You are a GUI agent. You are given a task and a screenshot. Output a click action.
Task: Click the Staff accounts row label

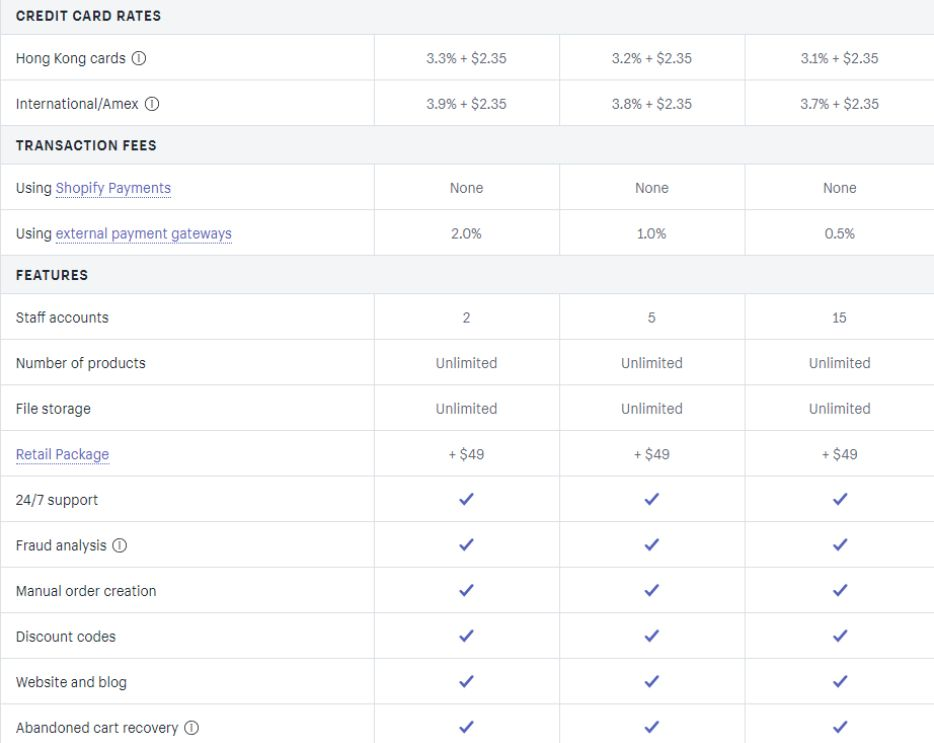point(62,318)
